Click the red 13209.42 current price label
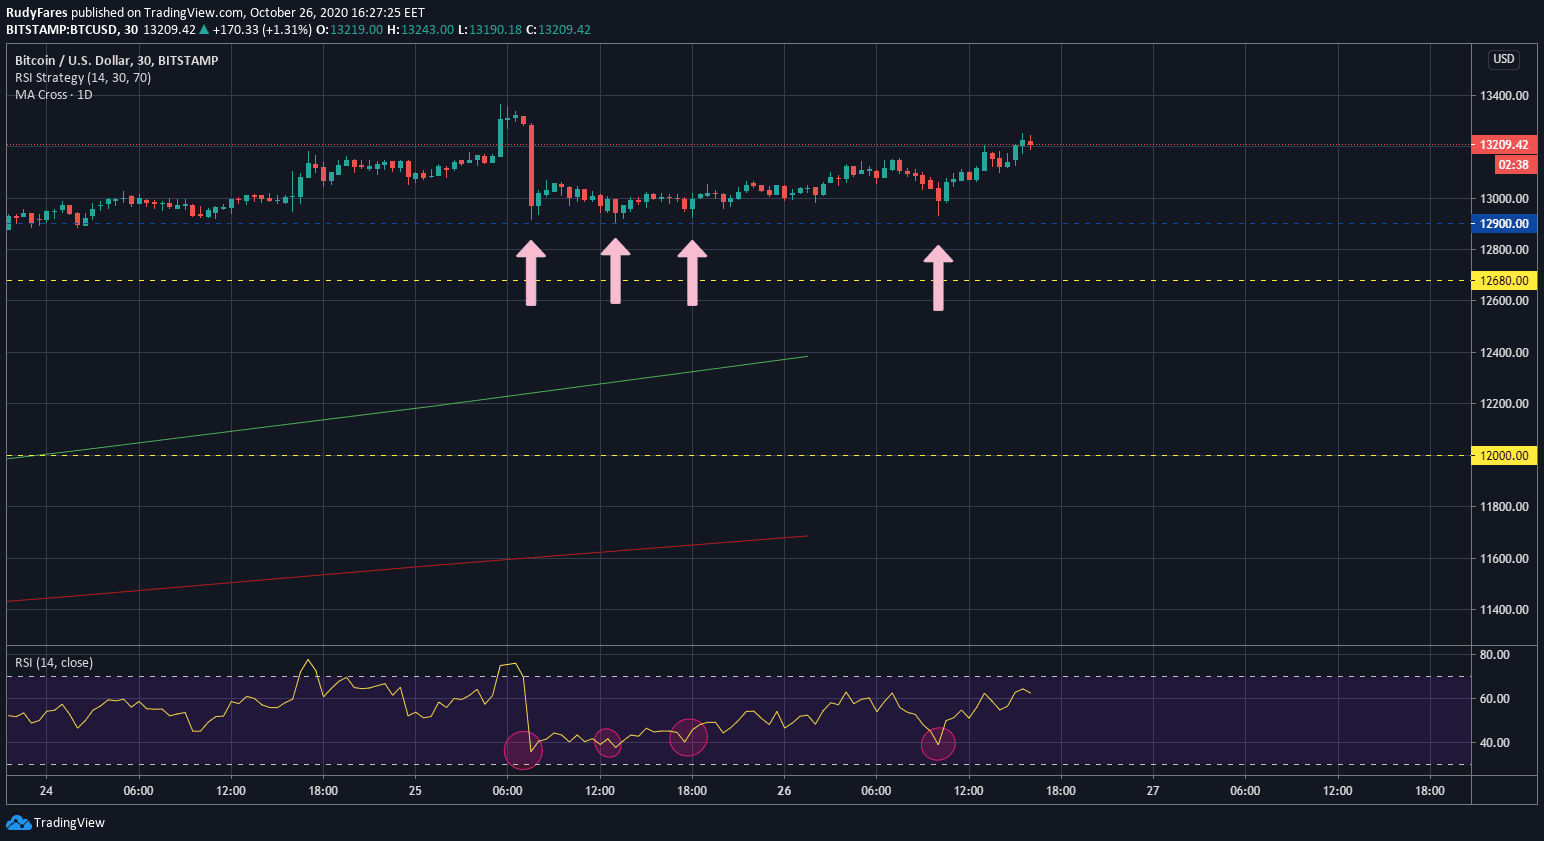This screenshot has height=841, width=1544. click(x=1504, y=145)
